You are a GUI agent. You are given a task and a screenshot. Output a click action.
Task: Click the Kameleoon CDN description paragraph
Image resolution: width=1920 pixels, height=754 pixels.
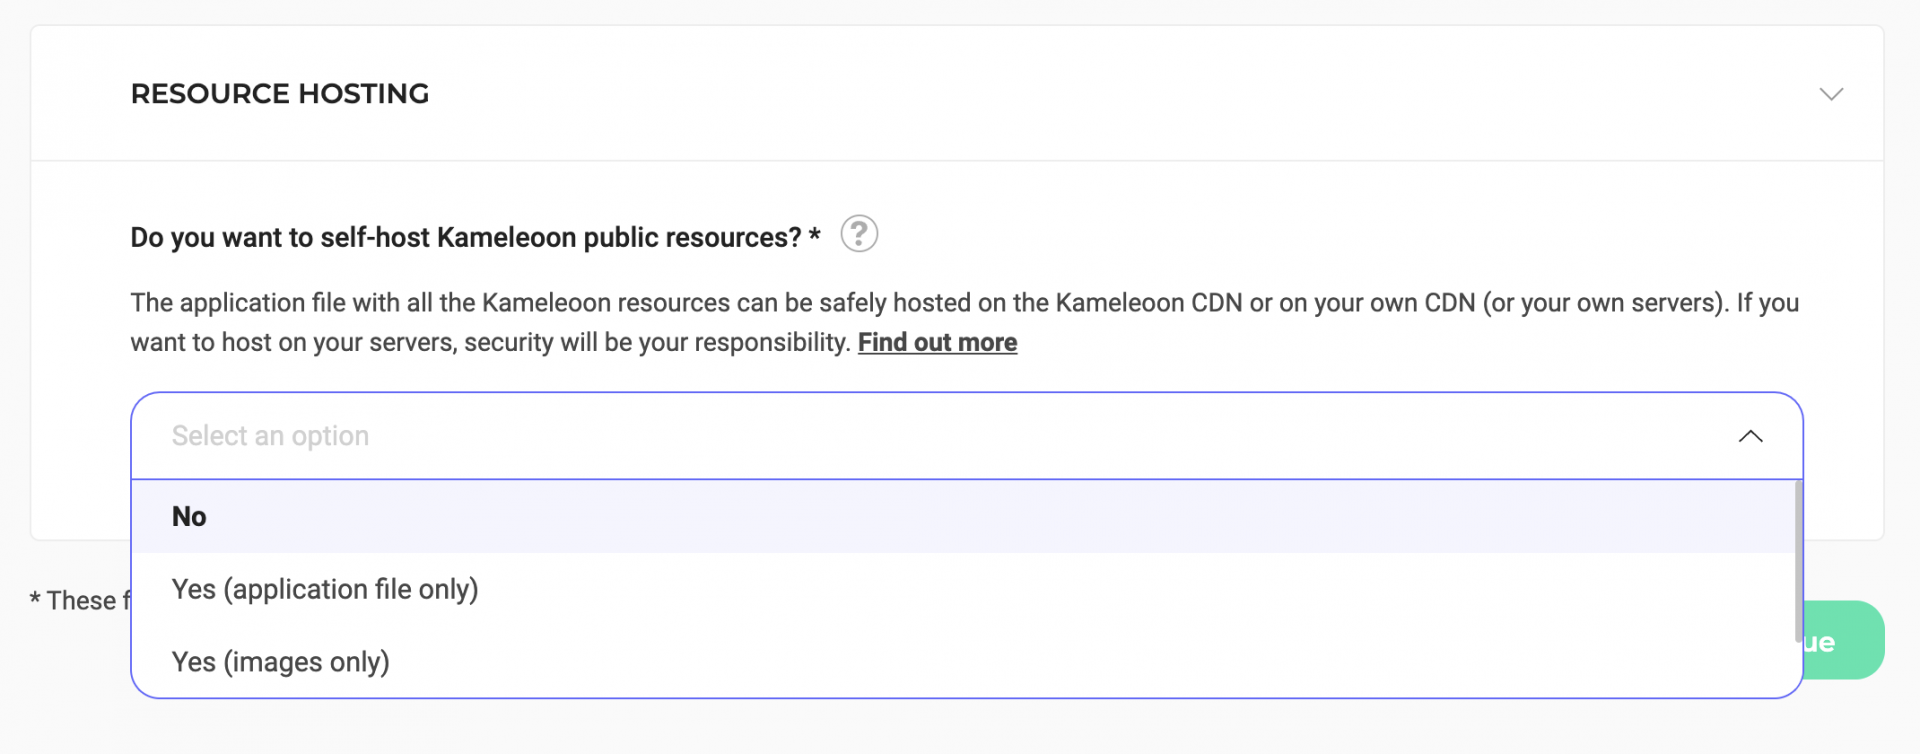[x=964, y=322]
